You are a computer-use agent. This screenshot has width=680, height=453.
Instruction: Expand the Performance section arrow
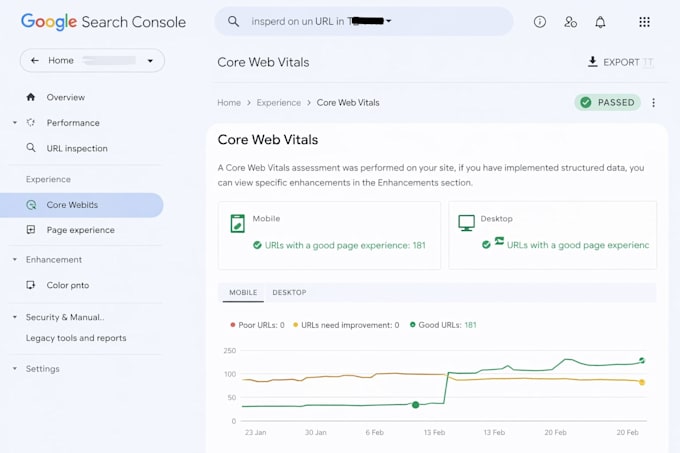click(x=15, y=123)
